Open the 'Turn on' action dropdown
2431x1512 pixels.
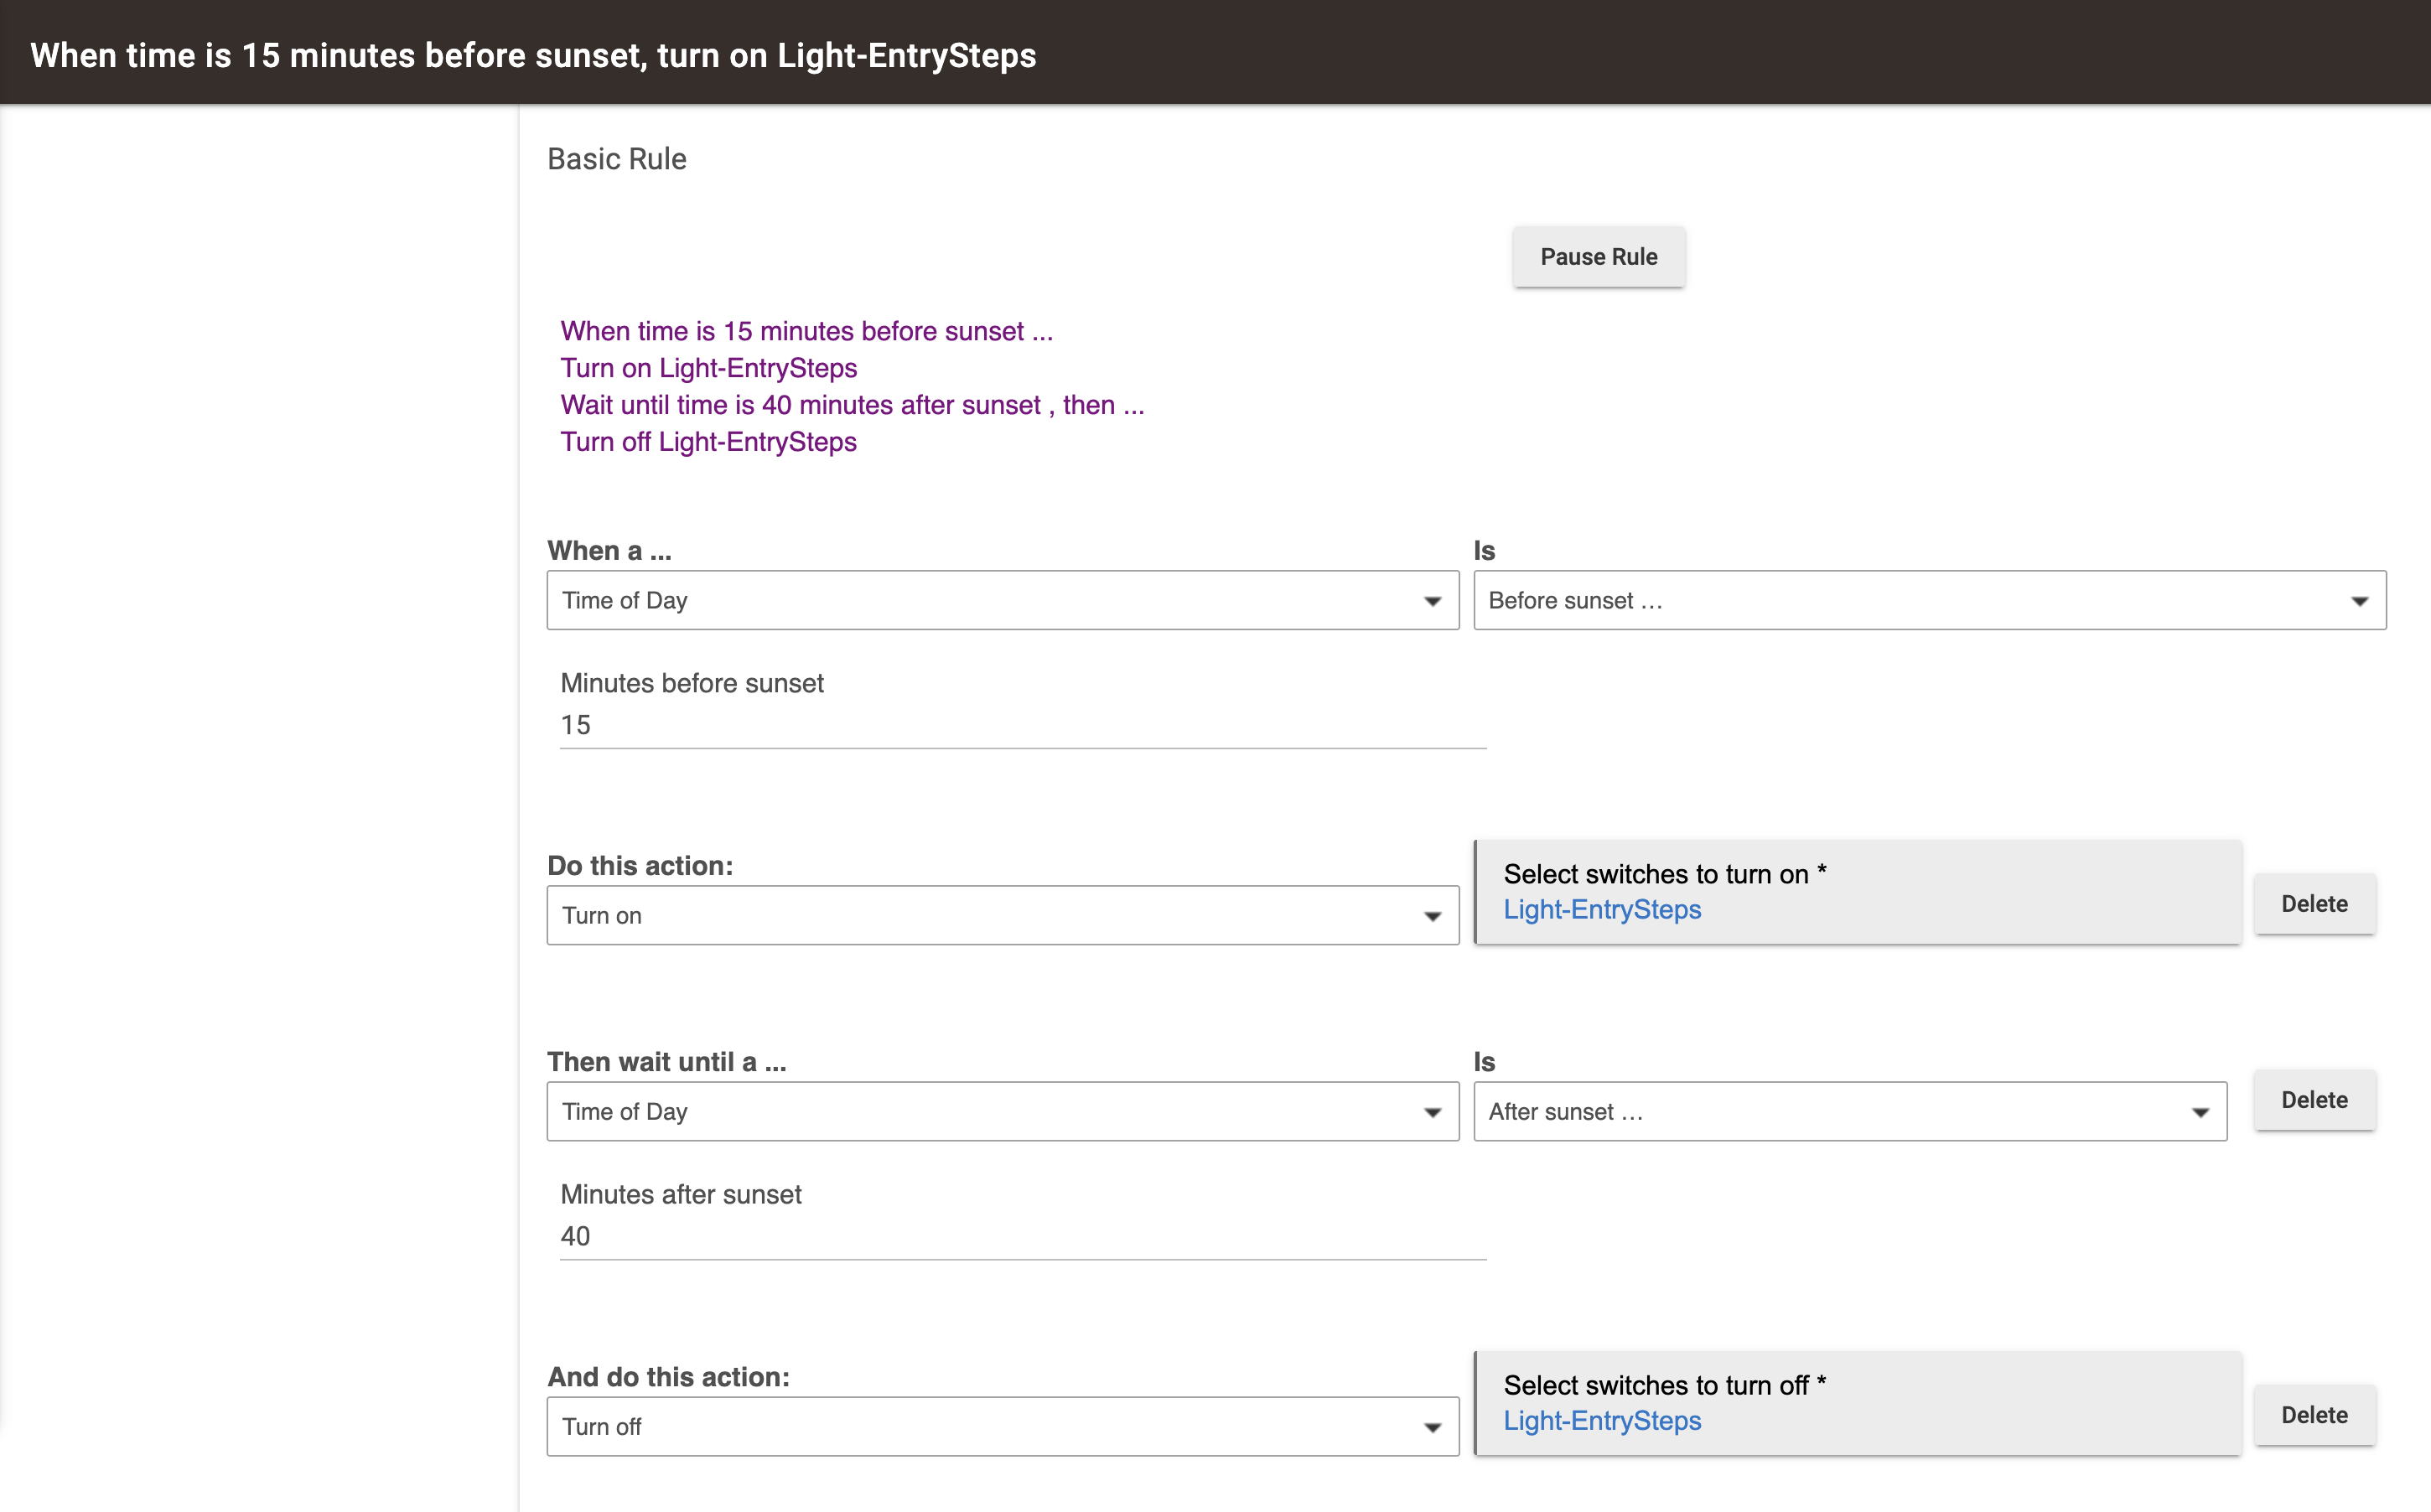pyautogui.click(x=1002, y=915)
